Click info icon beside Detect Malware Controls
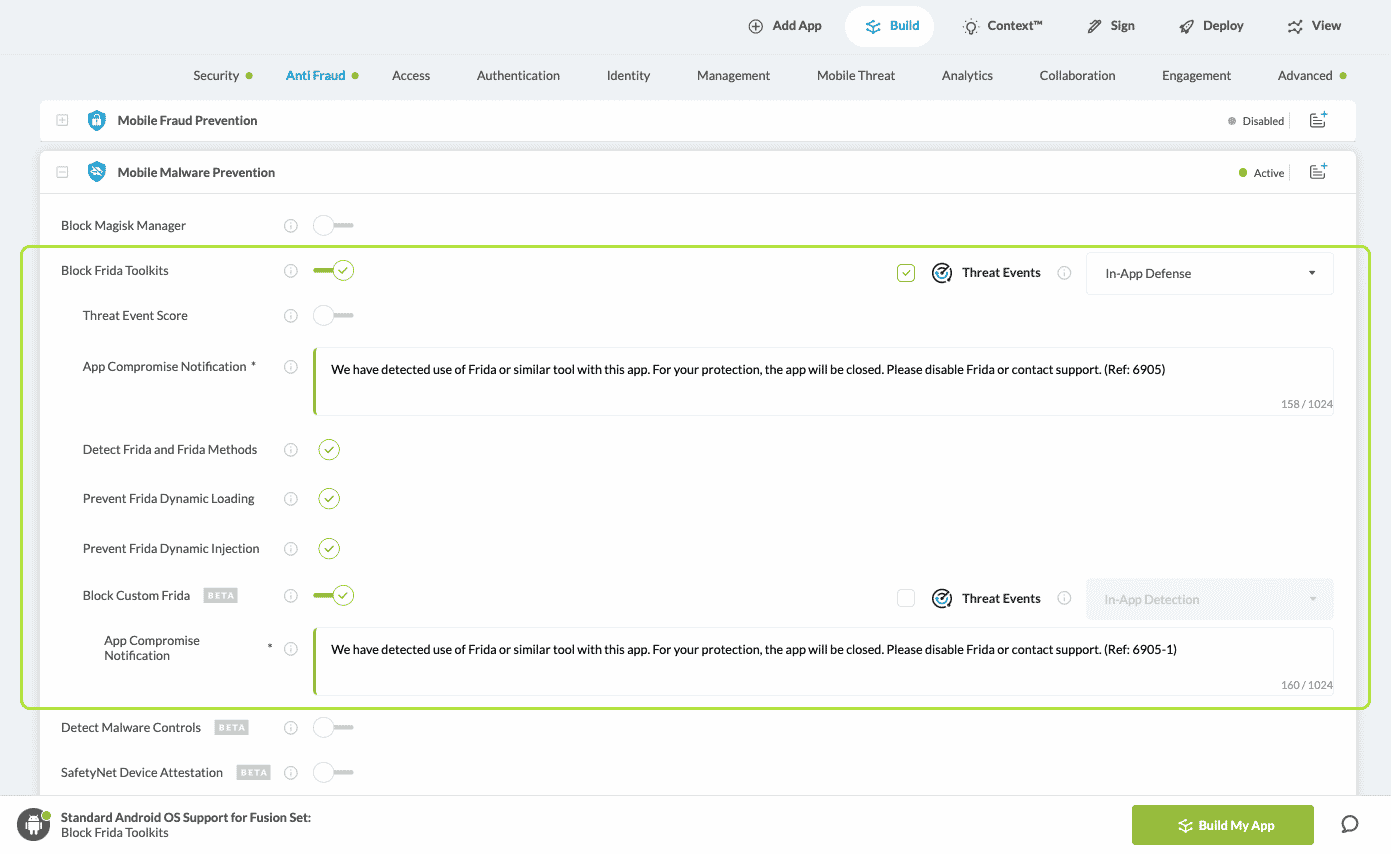 point(291,728)
